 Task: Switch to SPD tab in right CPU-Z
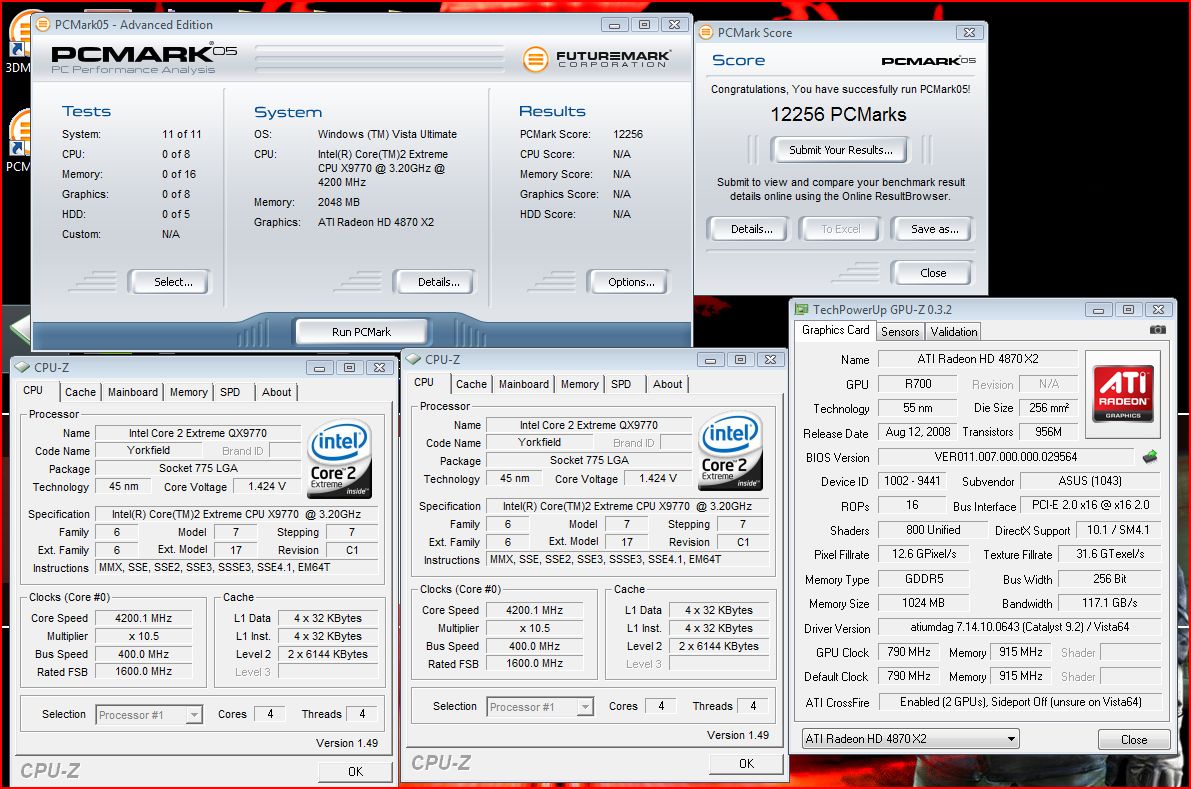pyautogui.click(x=621, y=384)
